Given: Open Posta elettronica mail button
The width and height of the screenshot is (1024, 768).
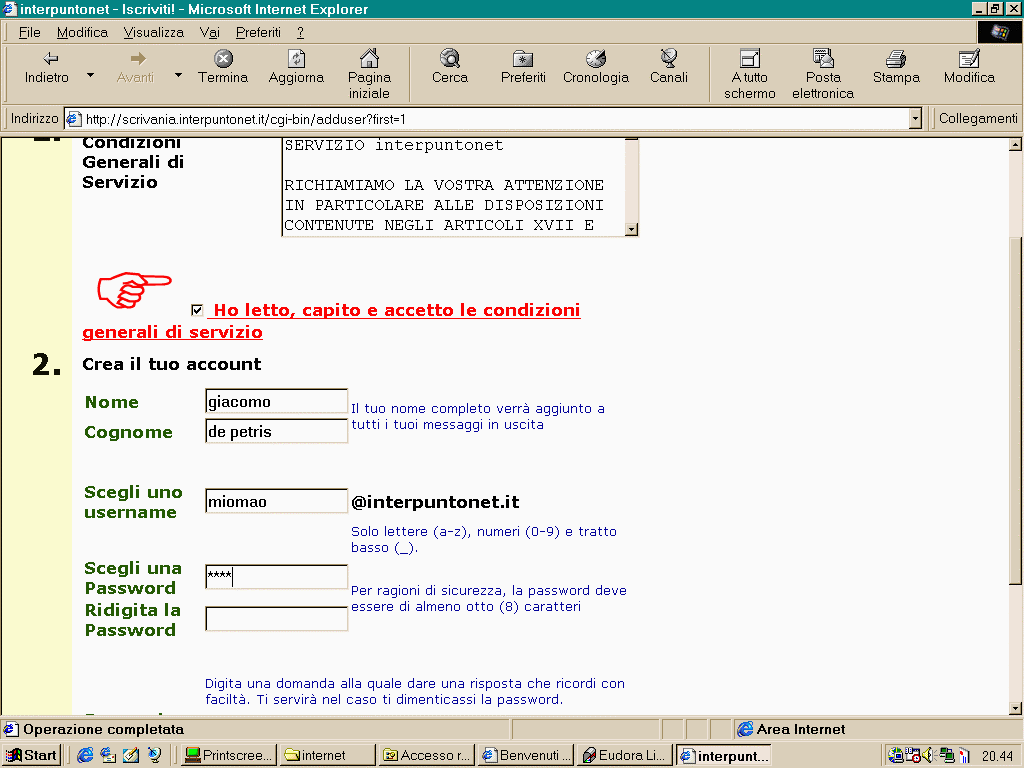Looking at the screenshot, I should 823,74.
